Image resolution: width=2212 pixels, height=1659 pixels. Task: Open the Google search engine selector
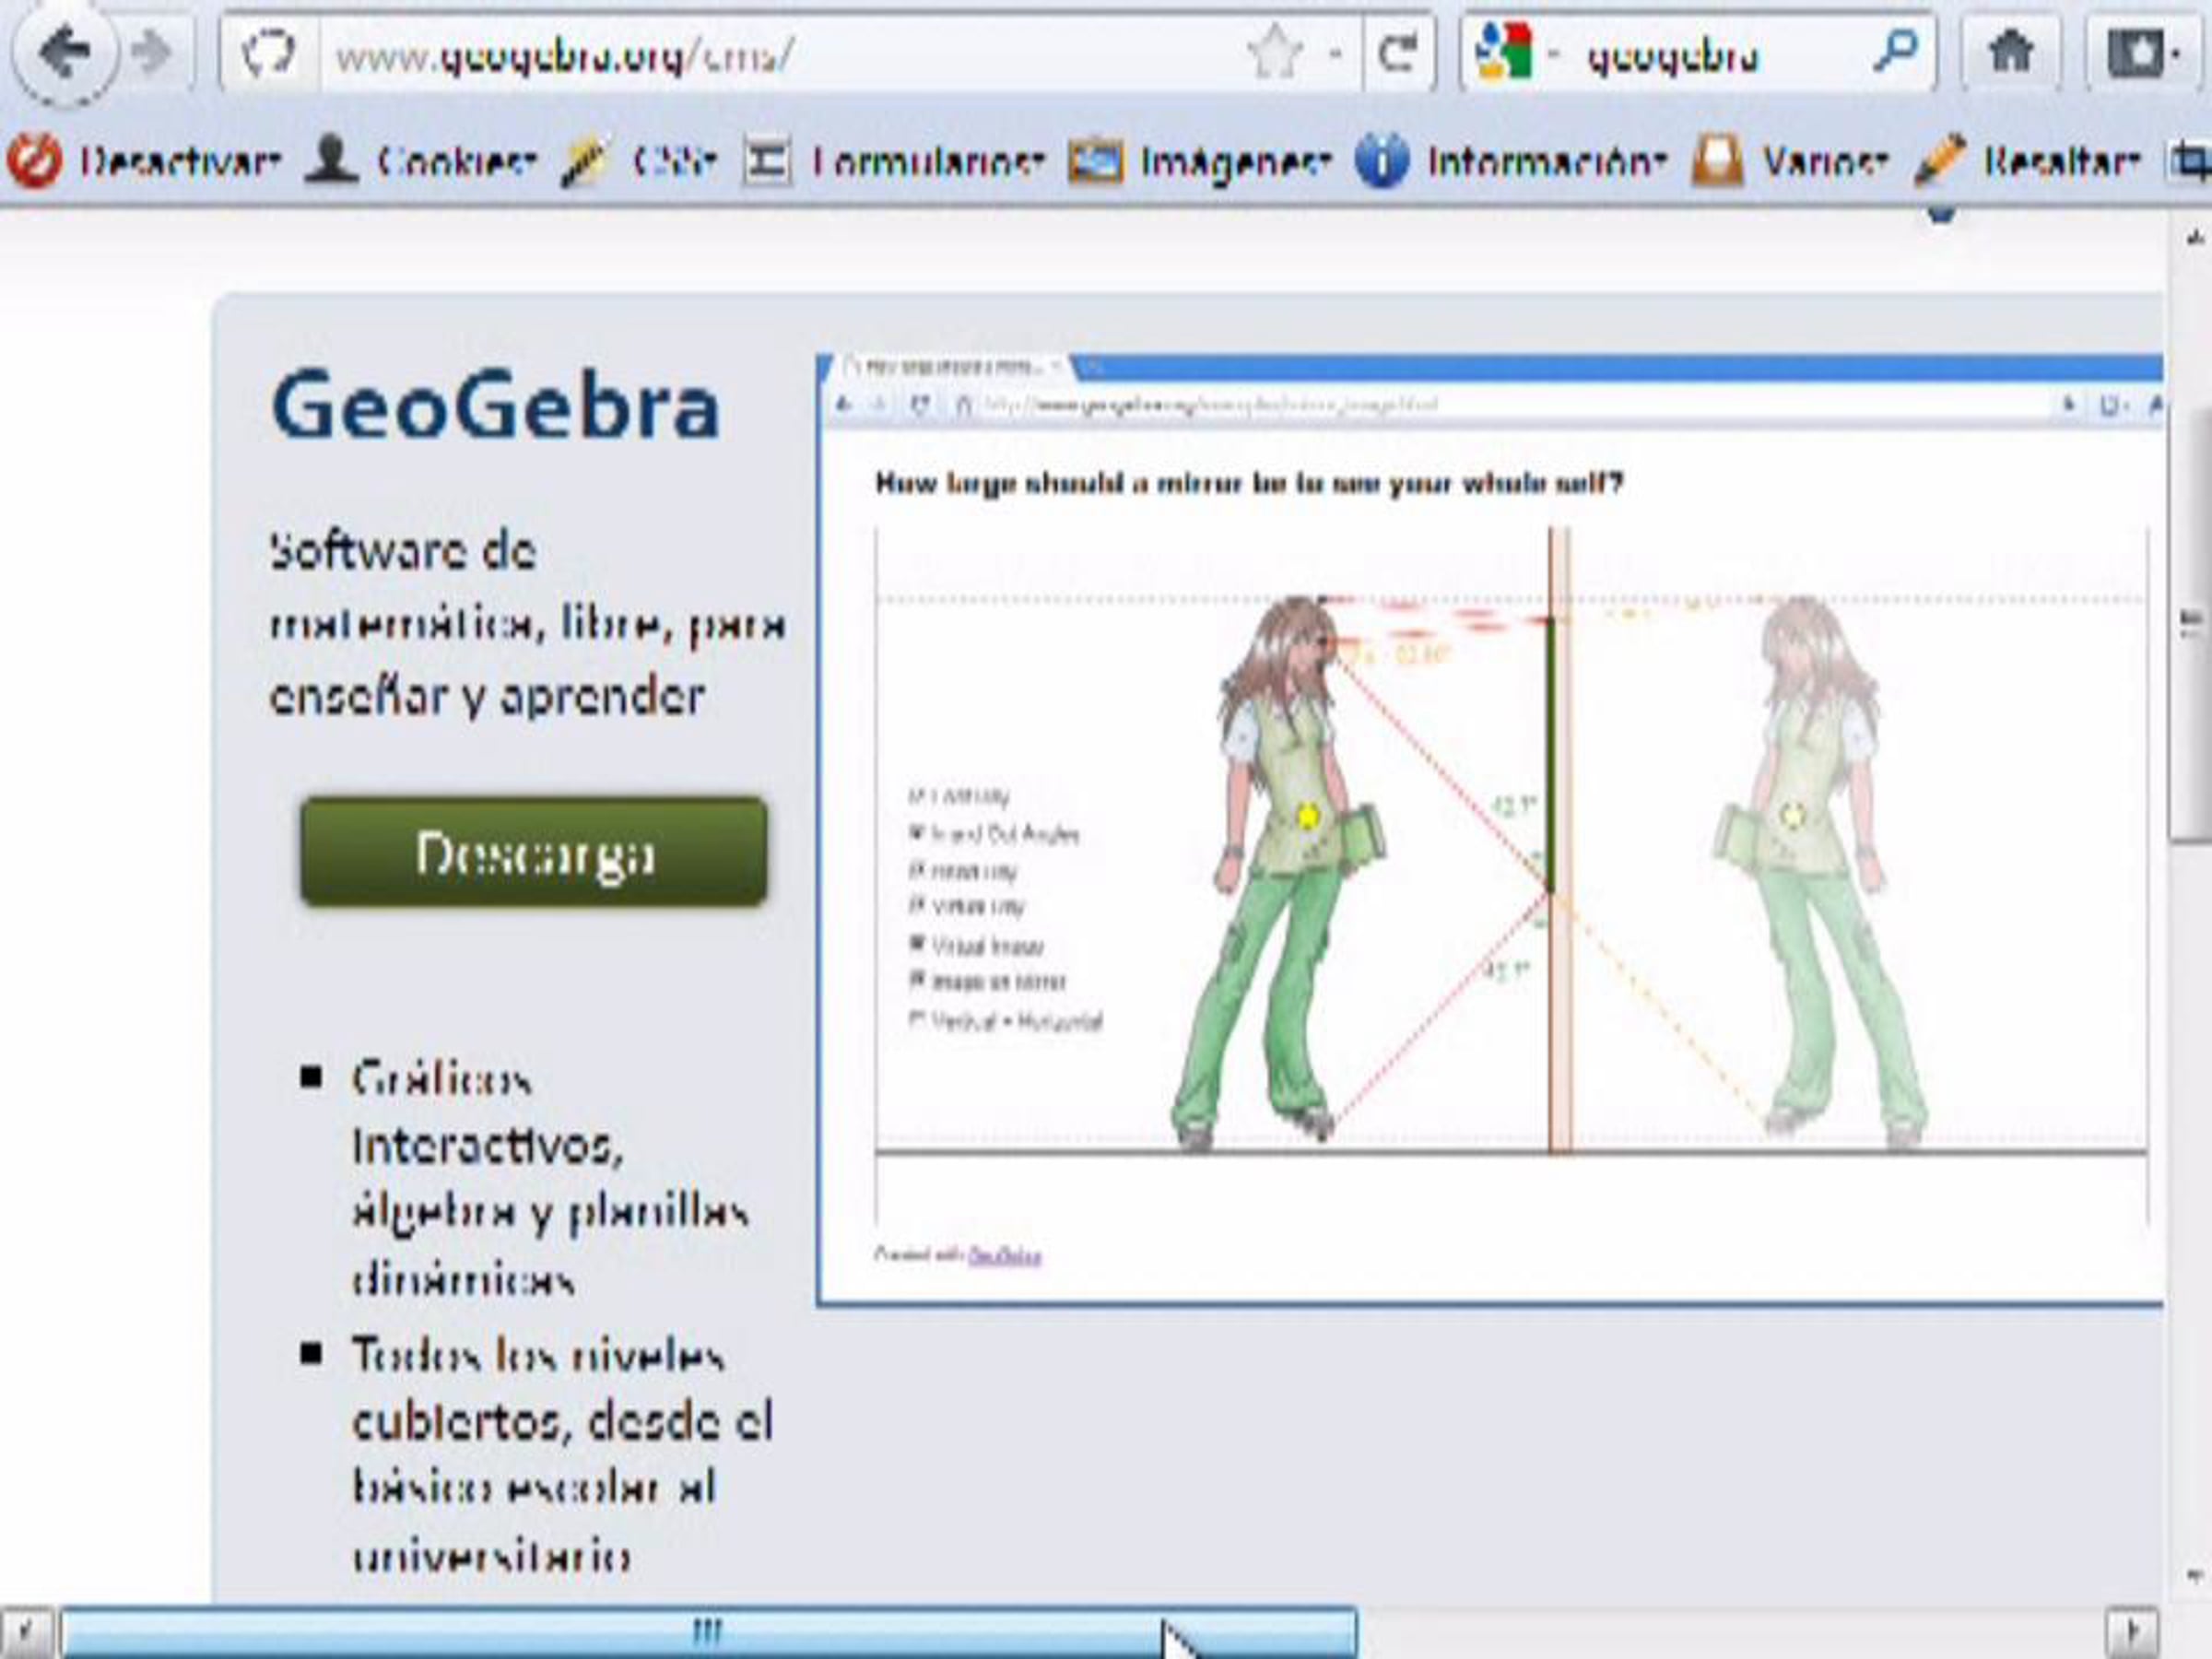point(1516,53)
